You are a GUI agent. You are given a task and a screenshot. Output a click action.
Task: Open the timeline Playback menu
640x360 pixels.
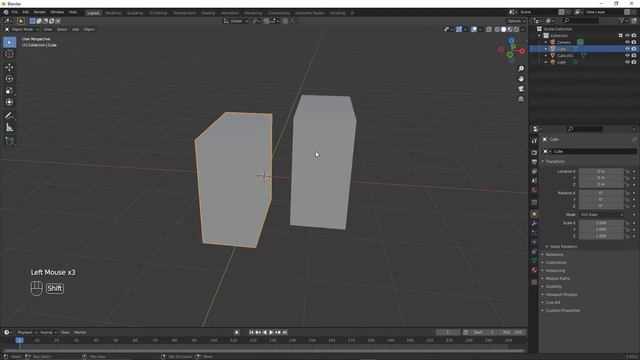(27, 332)
